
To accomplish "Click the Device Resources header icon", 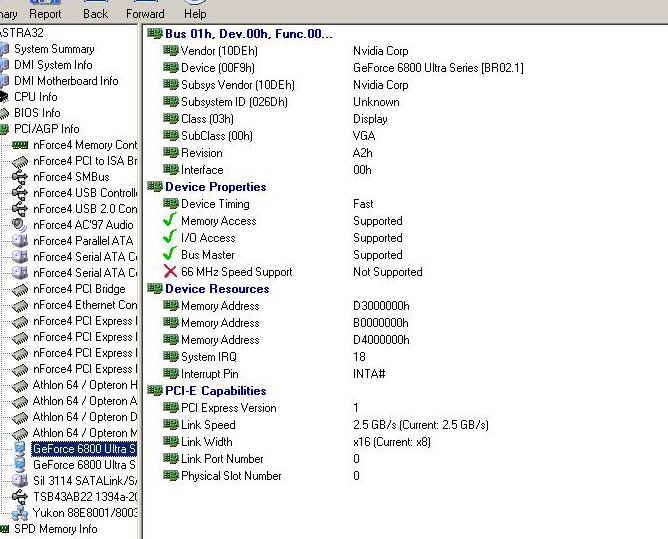I will click(x=155, y=288).
